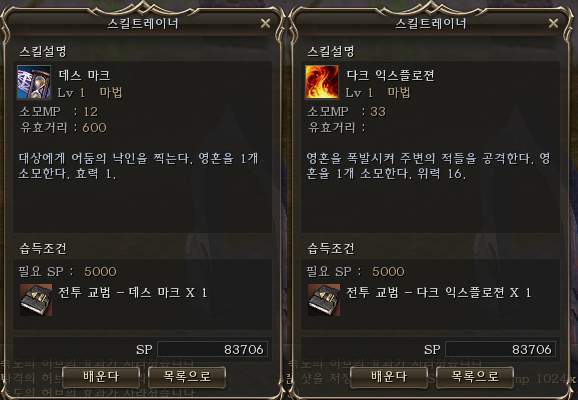This screenshot has height=400, width=578.
Task: Click the right window's 스킬트레이너 title bar
Action: click(431, 24)
